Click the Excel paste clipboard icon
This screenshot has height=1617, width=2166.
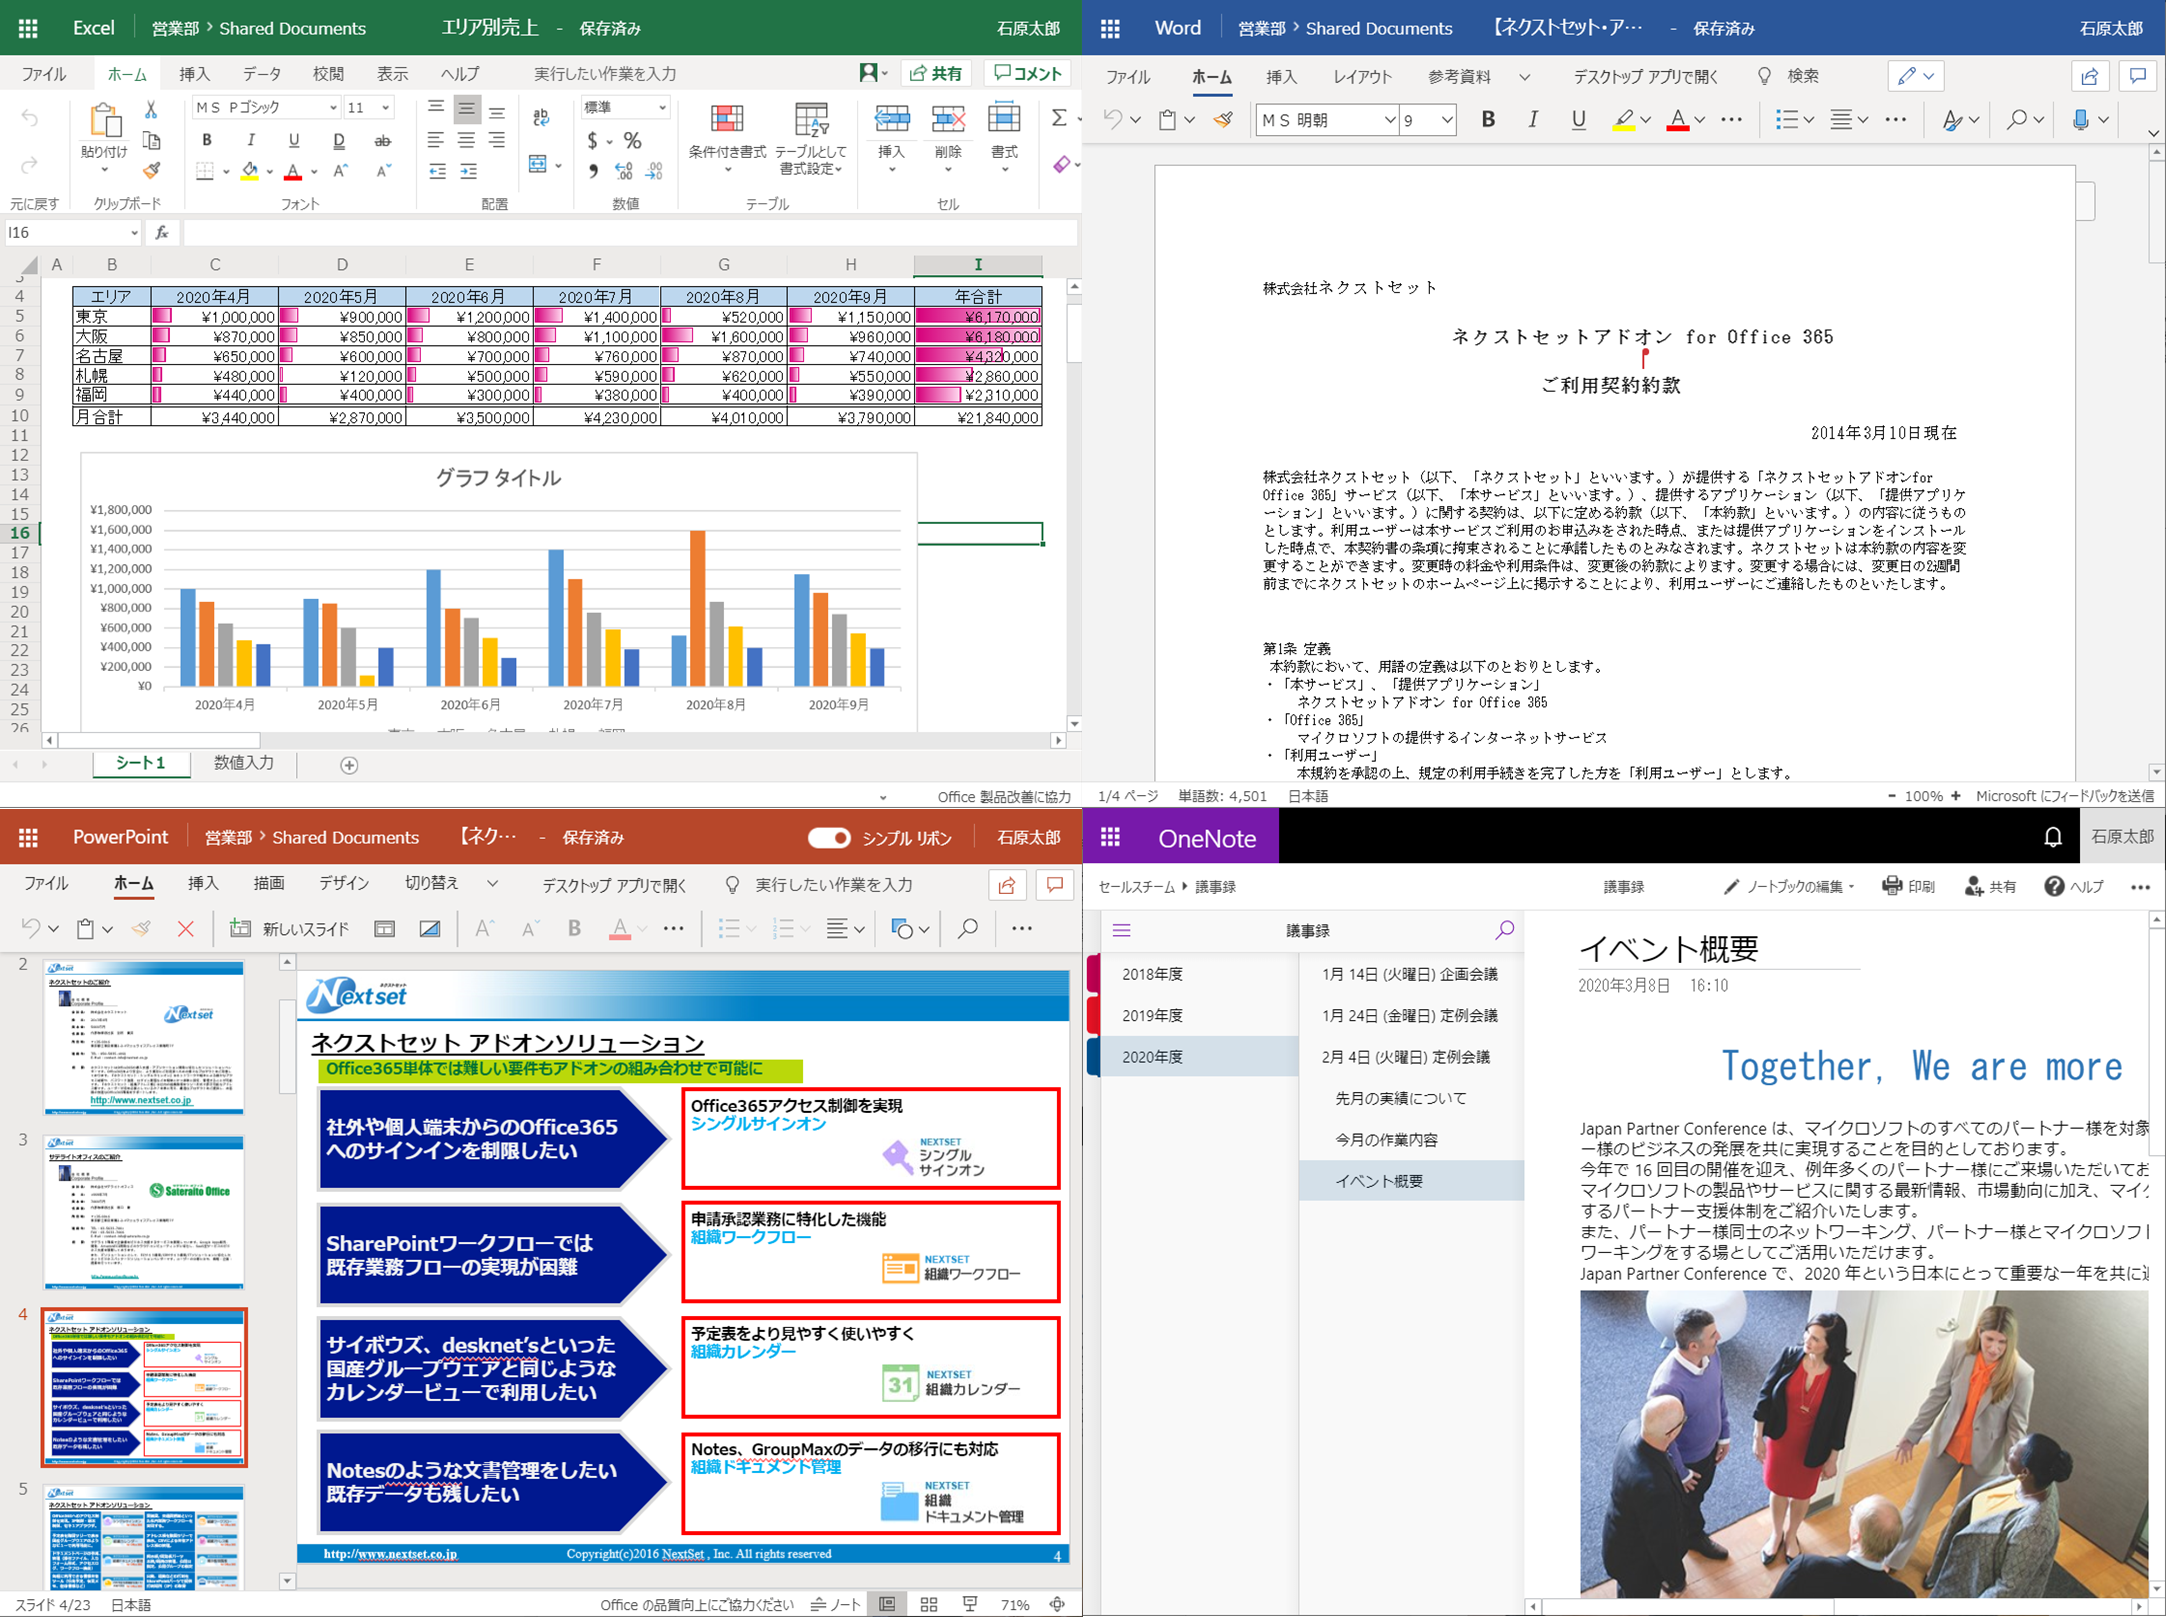(104, 121)
